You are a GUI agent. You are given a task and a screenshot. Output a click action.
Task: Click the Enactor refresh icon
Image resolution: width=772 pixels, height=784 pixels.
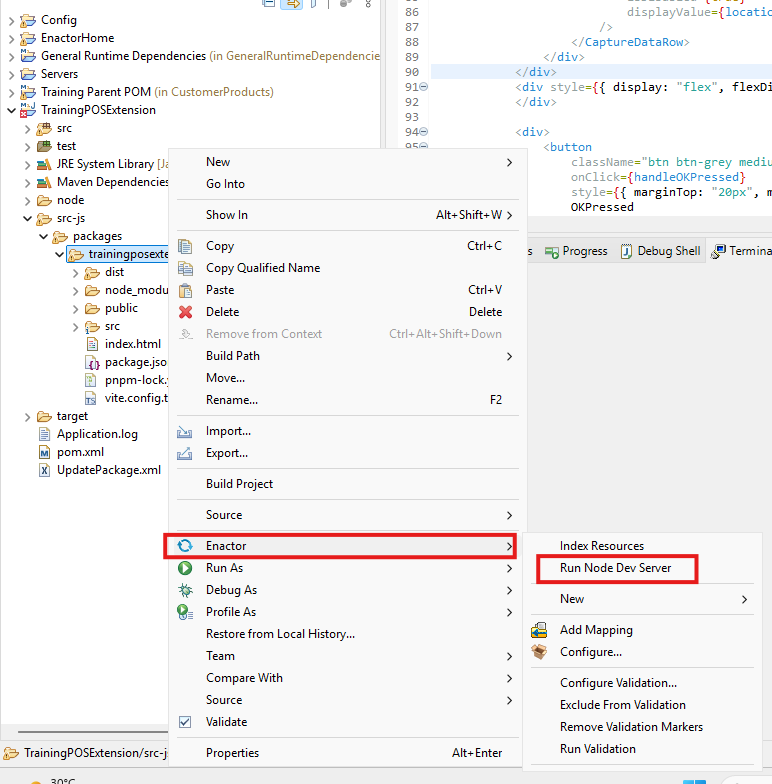click(x=185, y=546)
